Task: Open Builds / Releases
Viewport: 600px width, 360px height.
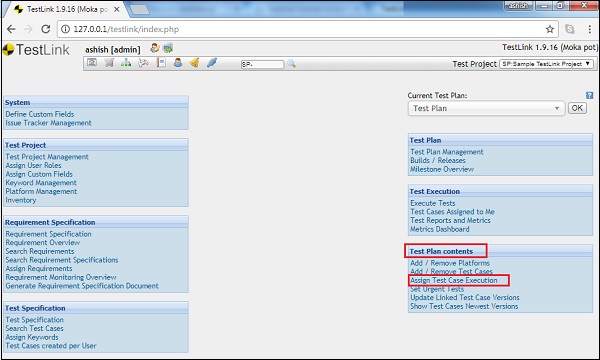Action: pos(438,160)
